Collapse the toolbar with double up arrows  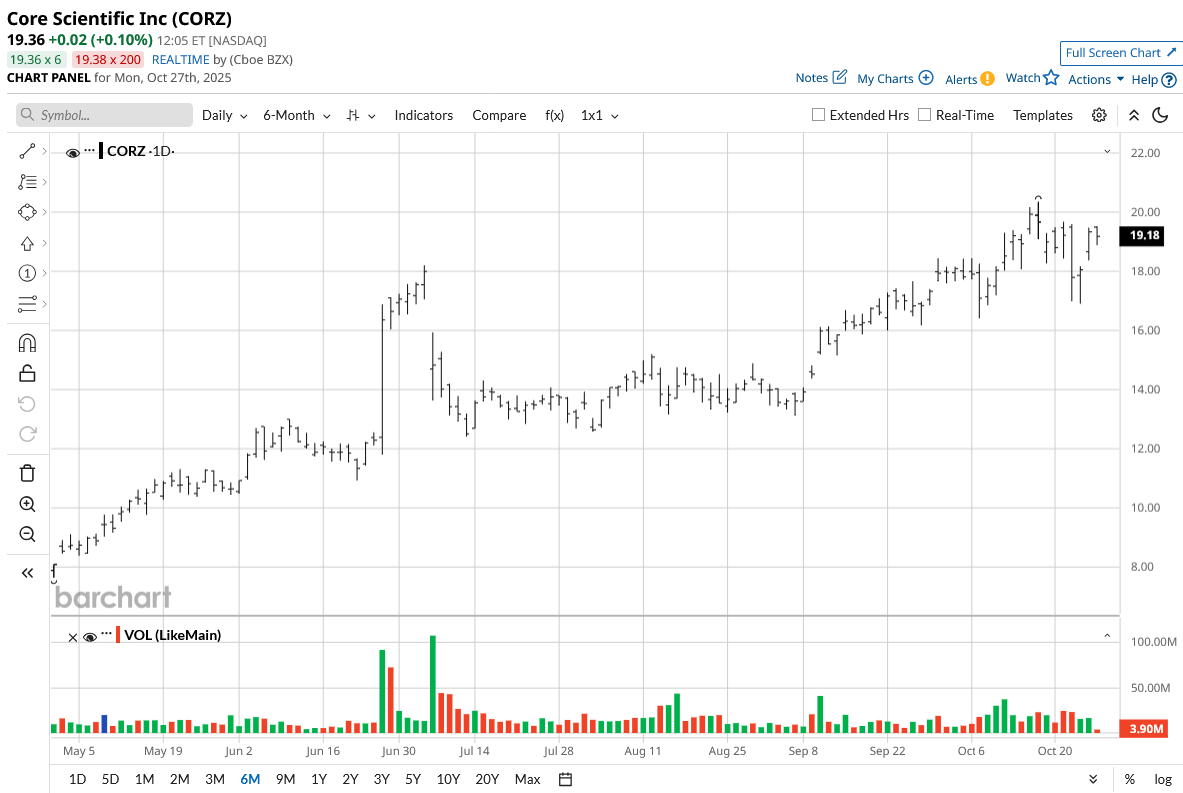click(1134, 115)
